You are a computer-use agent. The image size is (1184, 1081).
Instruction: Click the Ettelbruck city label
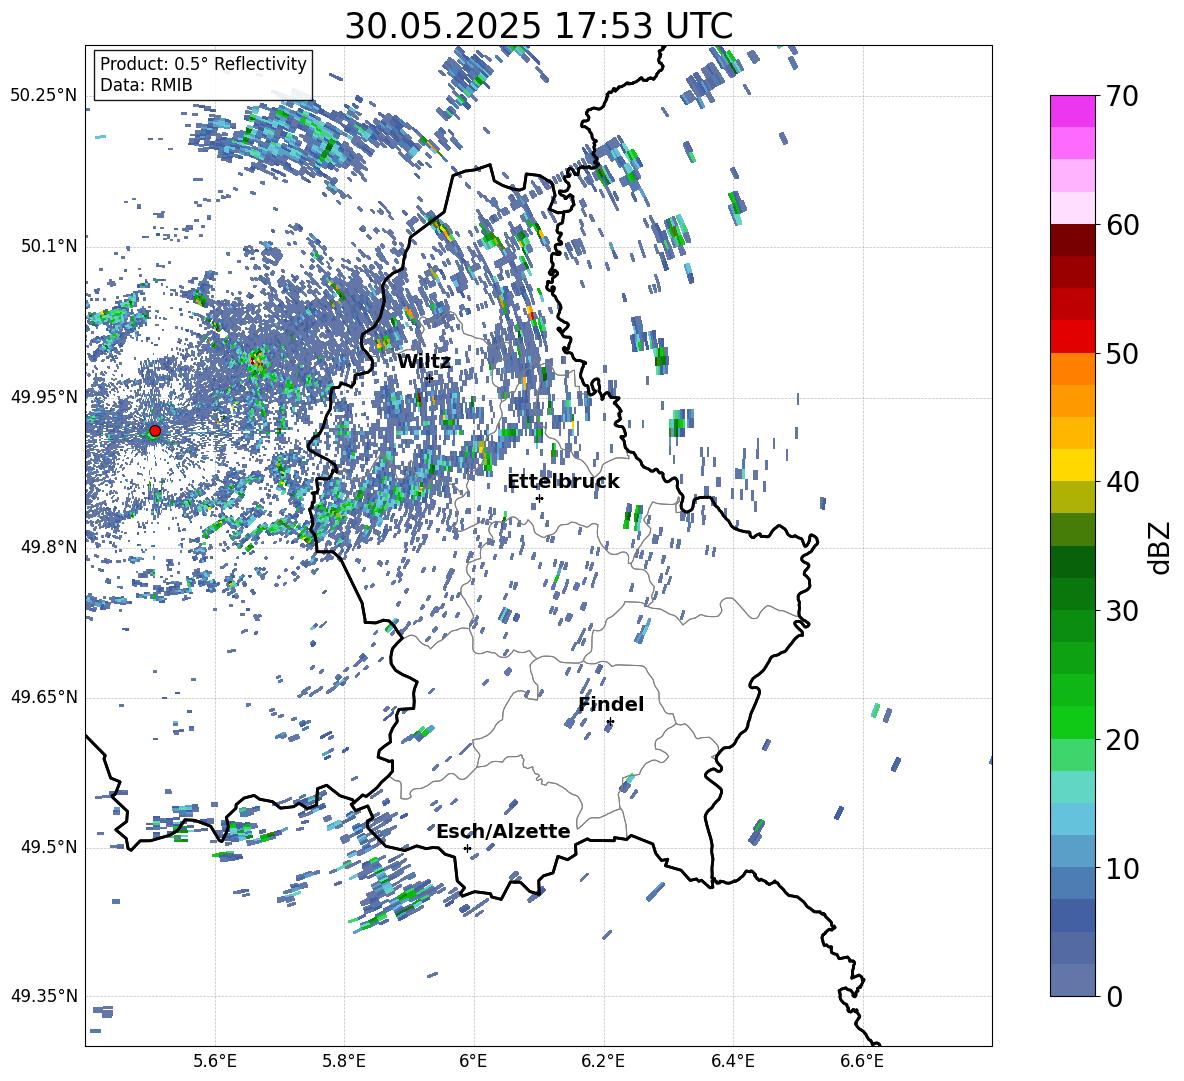(x=563, y=482)
